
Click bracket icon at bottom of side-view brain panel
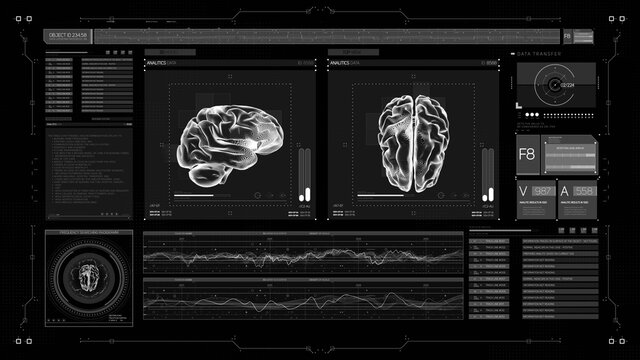pyautogui.click(x=230, y=213)
